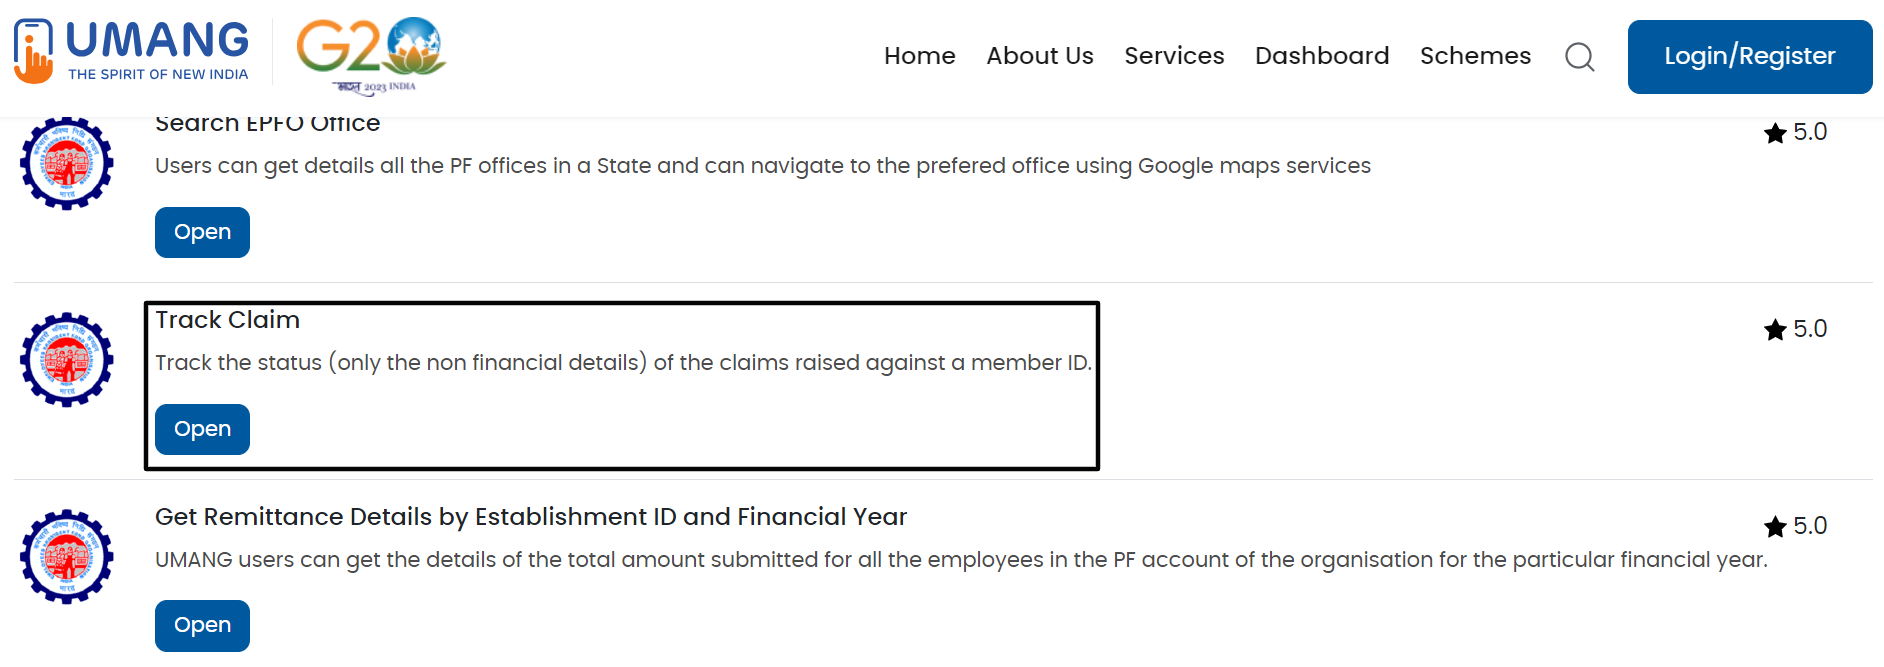Open the Search EPFO Office service
Viewport: 1884px width, 667px height.
coord(202,232)
